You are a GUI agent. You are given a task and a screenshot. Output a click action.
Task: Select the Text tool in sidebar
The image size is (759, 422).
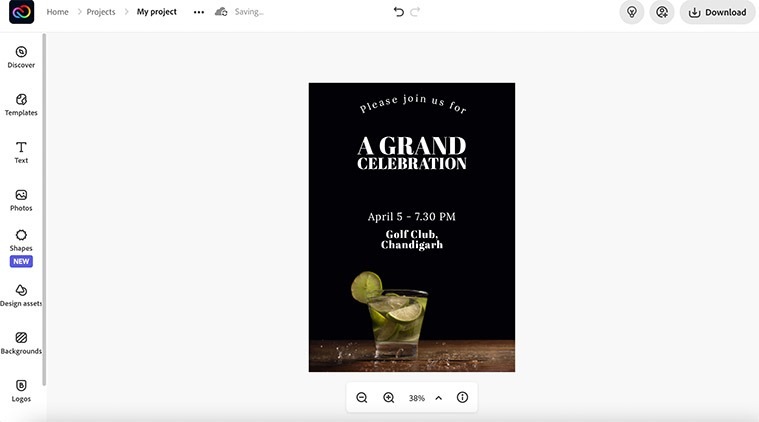click(21, 152)
